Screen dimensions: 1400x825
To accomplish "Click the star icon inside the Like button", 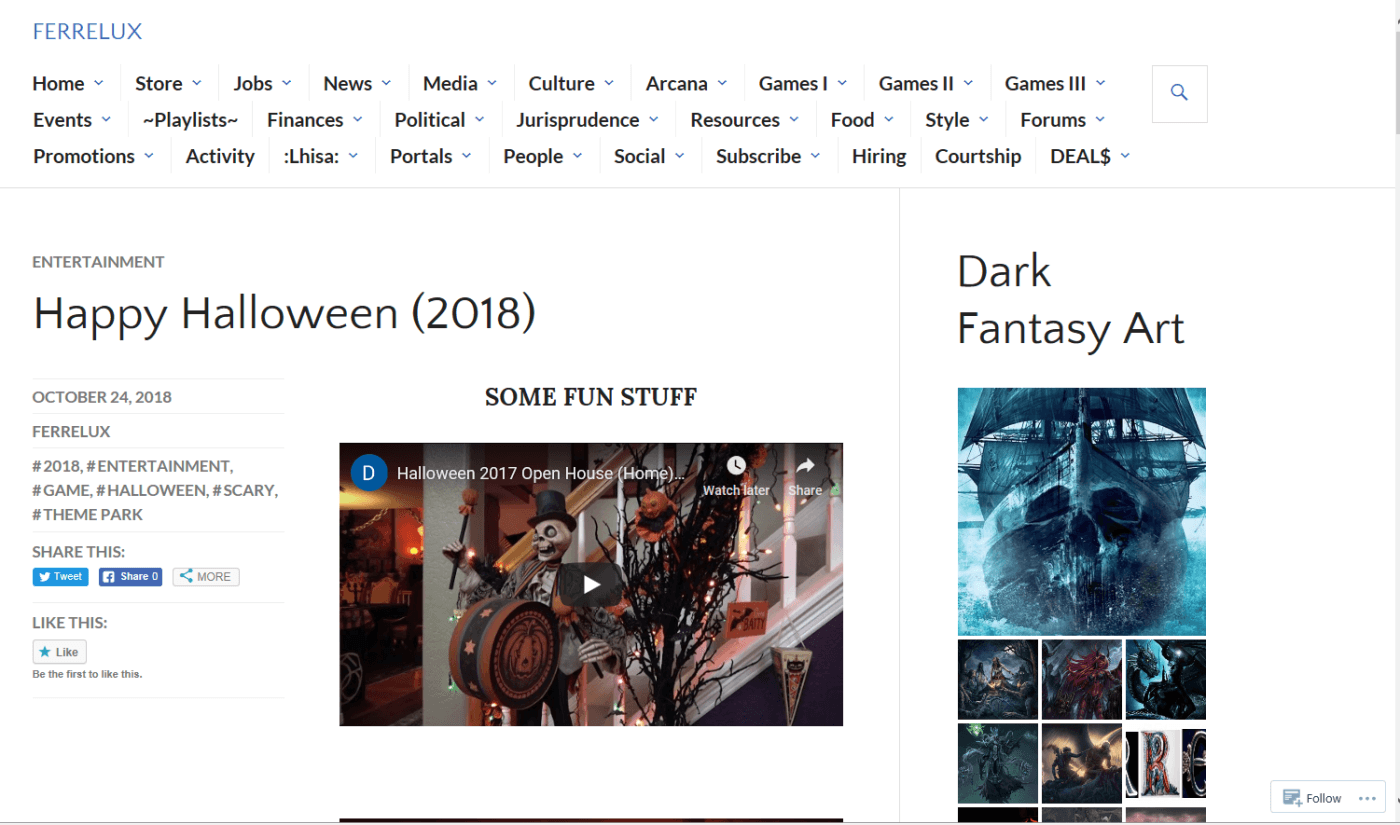I will coord(46,651).
